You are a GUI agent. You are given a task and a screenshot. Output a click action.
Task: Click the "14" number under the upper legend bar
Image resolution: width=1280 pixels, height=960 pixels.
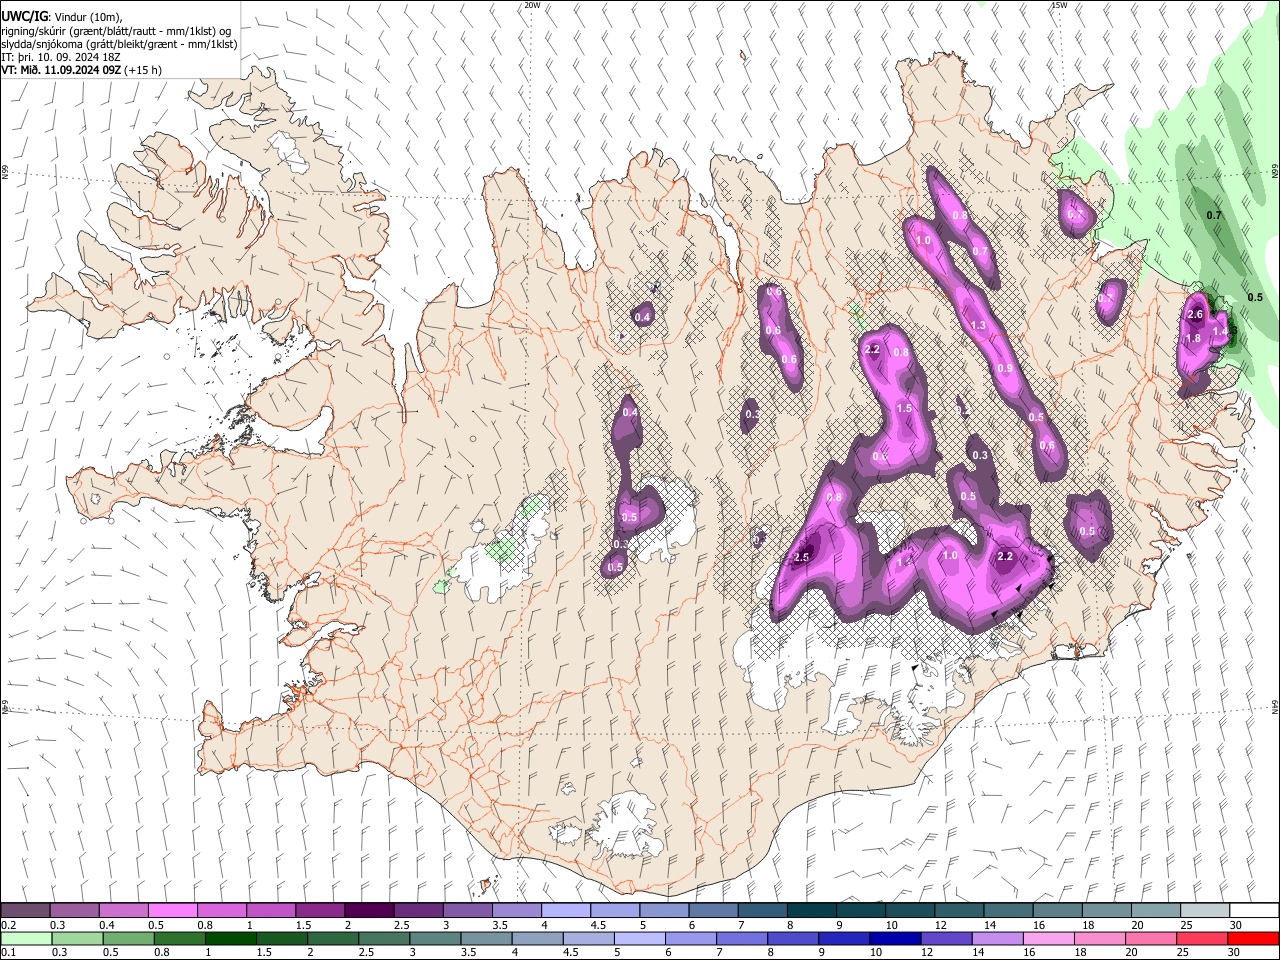tap(990, 925)
